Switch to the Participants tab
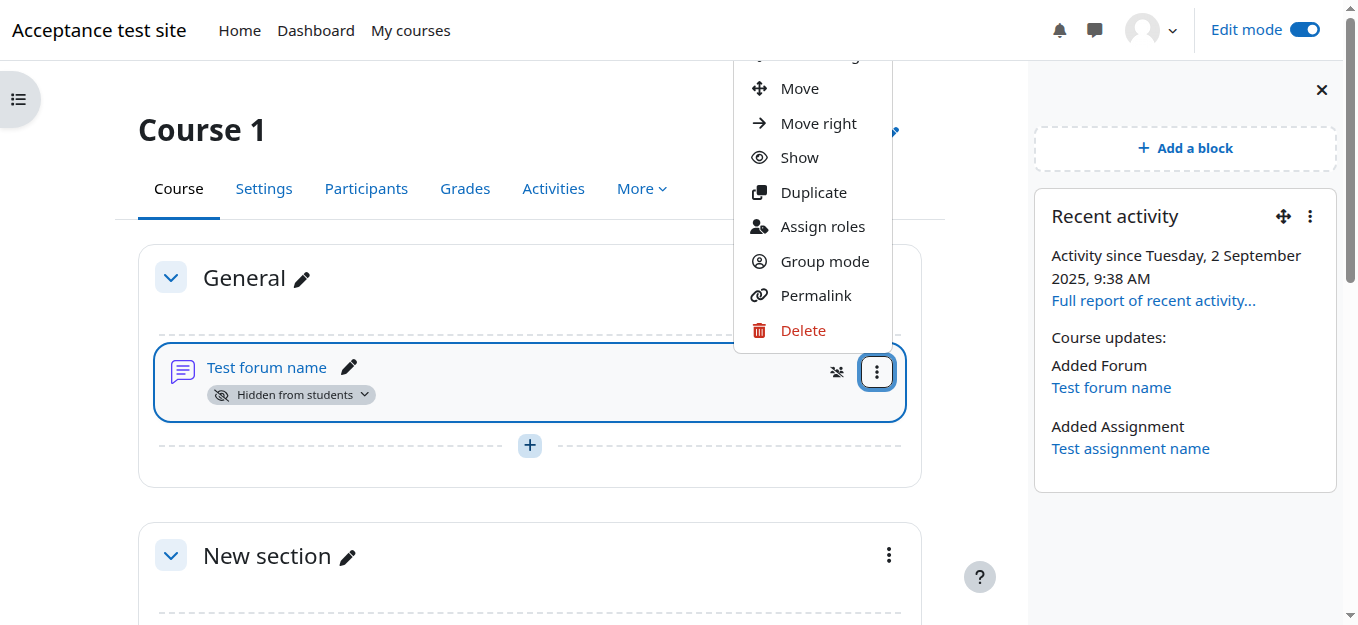Screen dimensions: 1358x625 coord(366,189)
